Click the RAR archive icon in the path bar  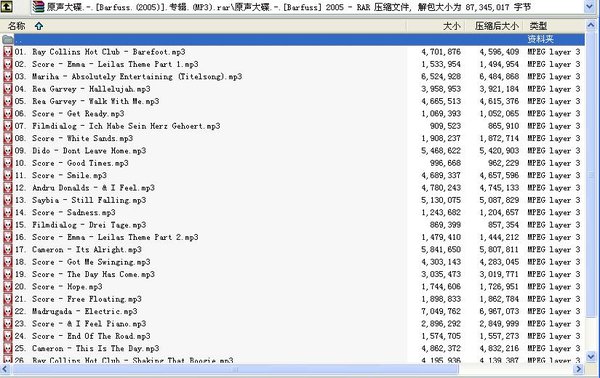38,7
